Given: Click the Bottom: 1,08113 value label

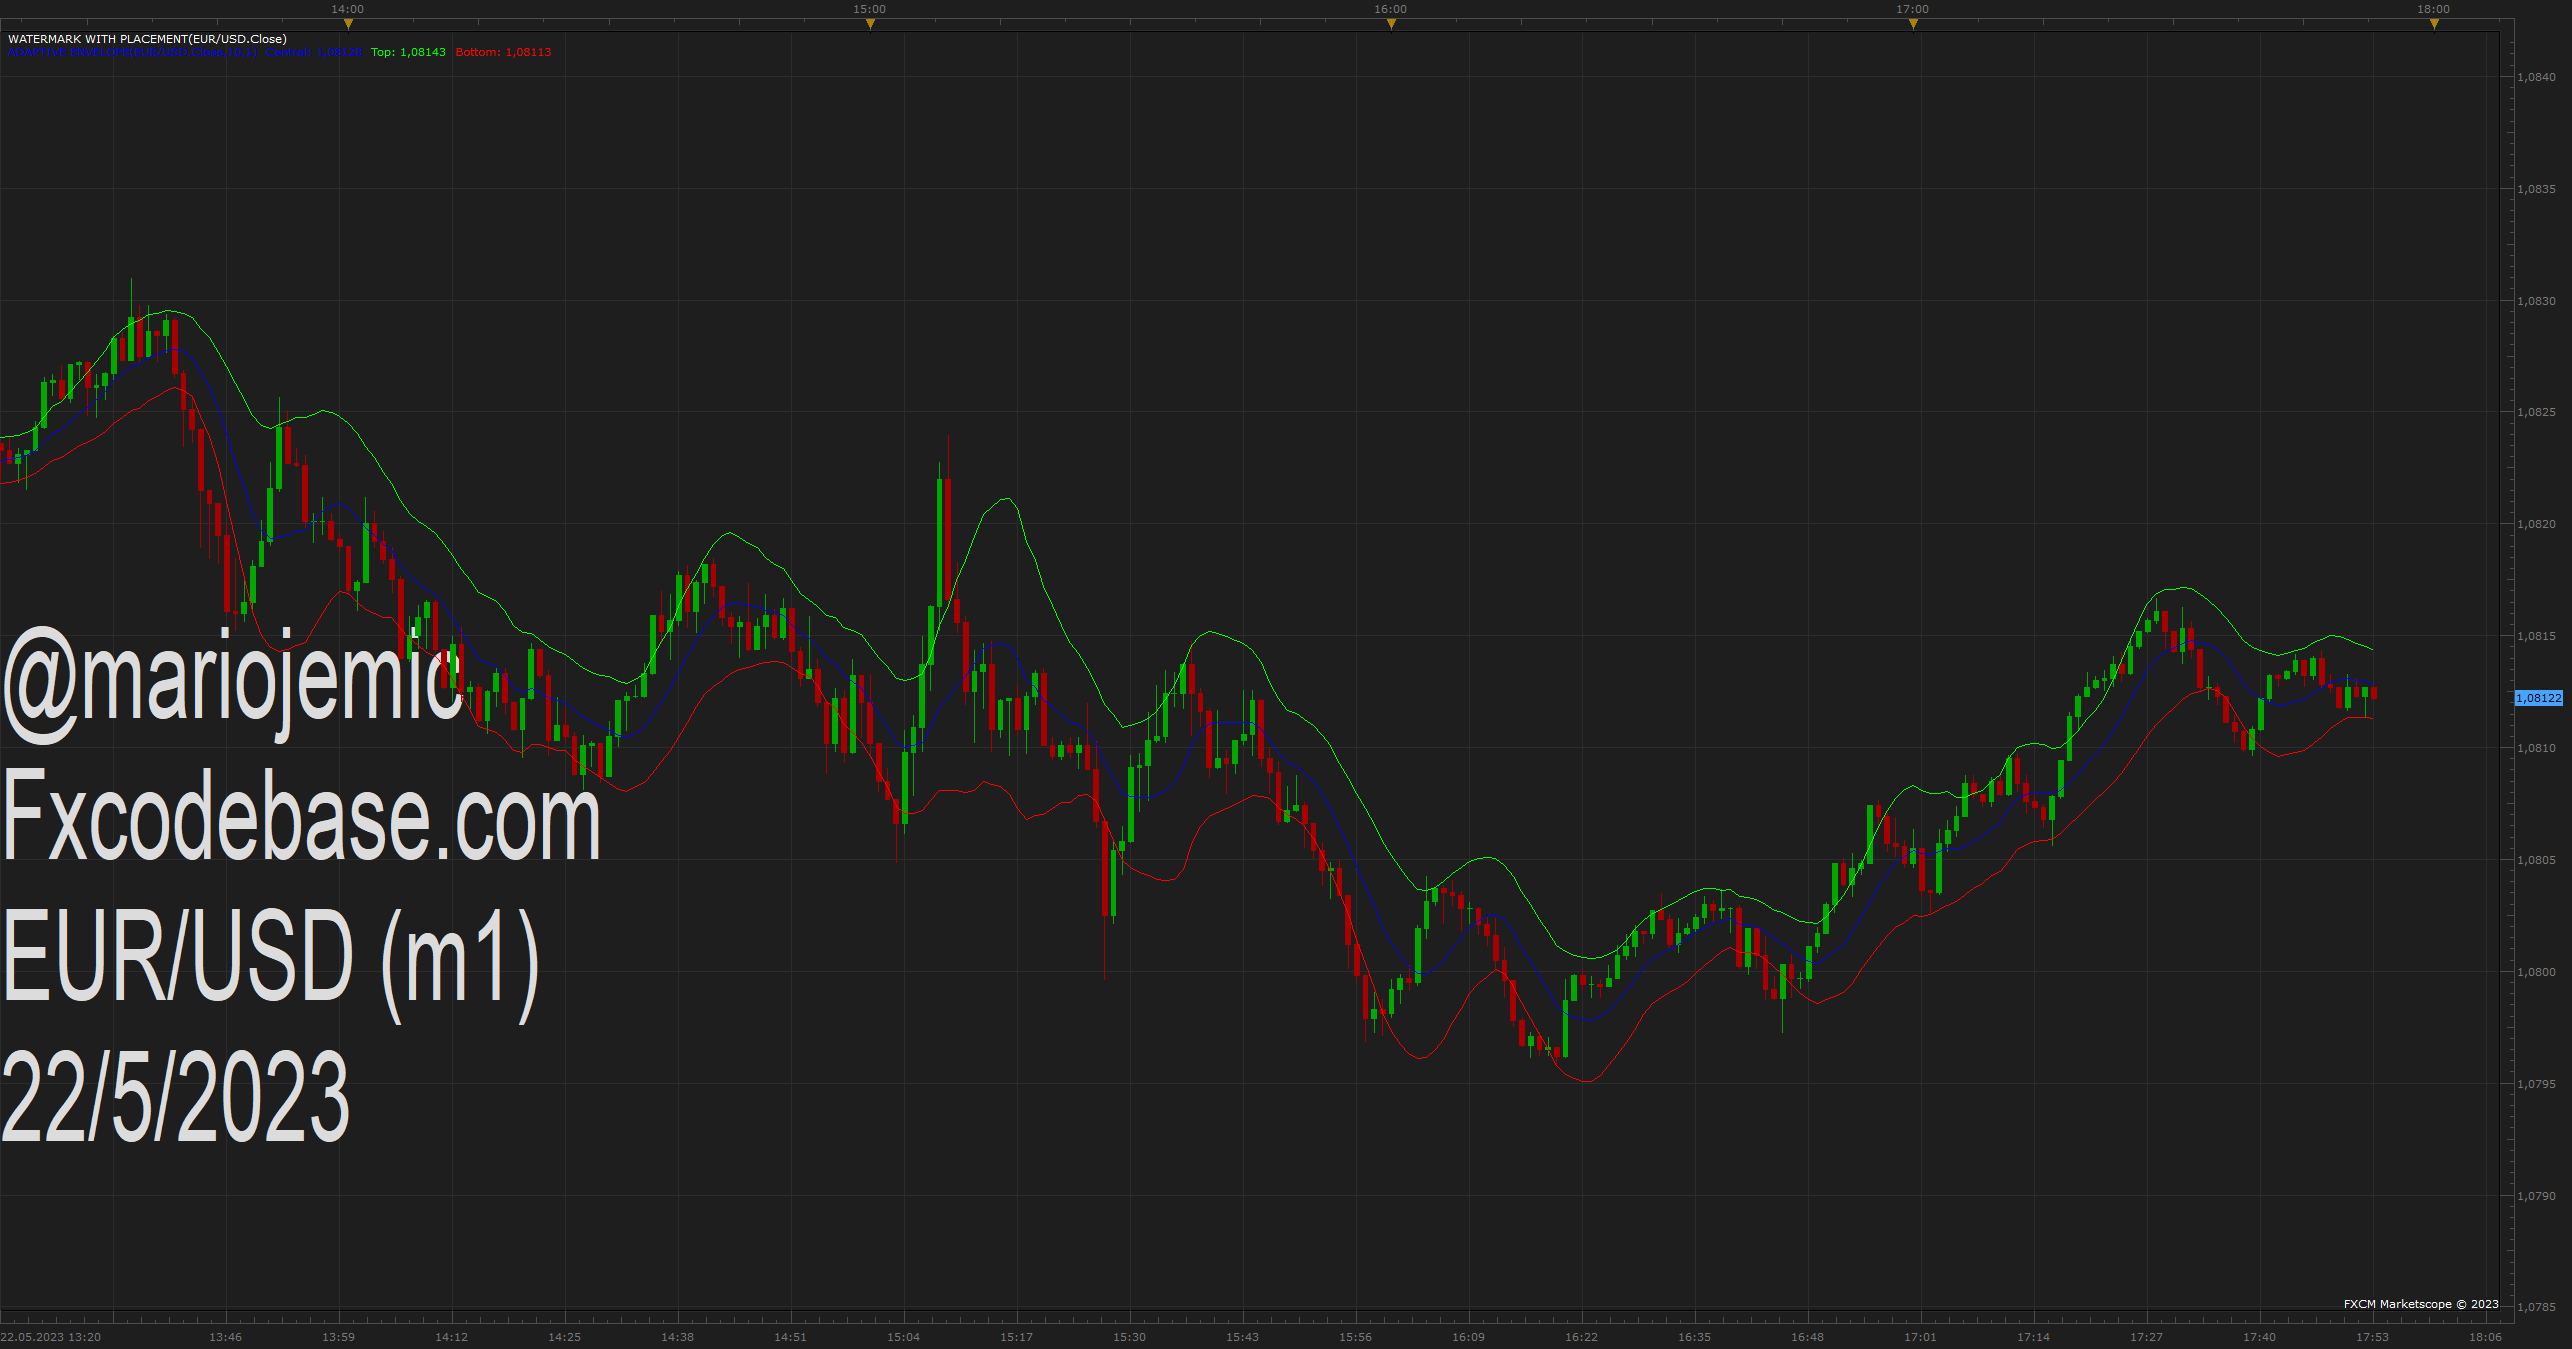Looking at the screenshot, I should point(503,52).
